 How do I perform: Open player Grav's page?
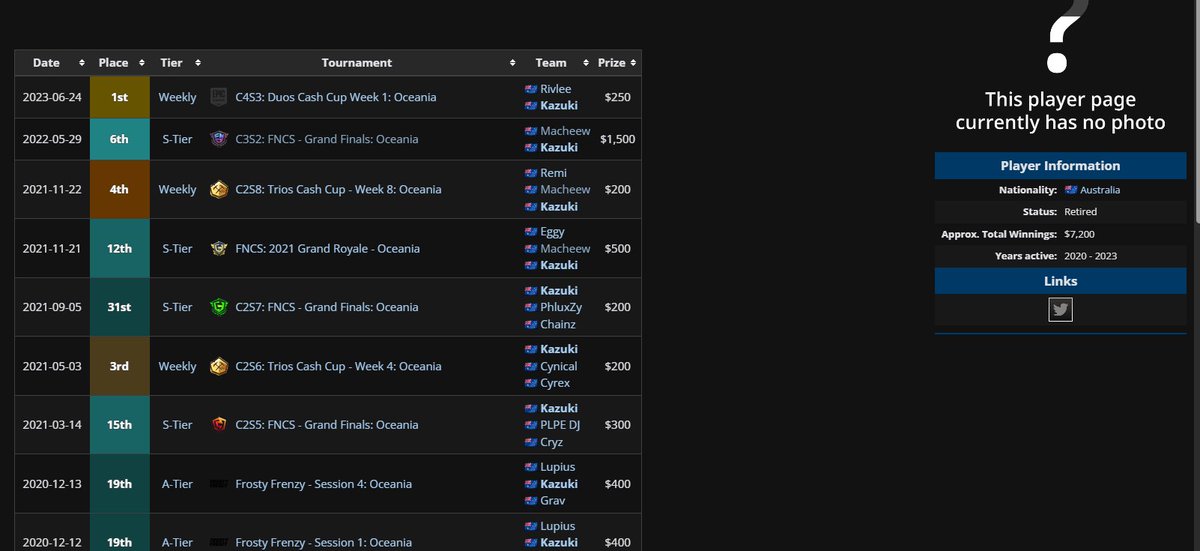pyautogui.click(x=552, y=501)
